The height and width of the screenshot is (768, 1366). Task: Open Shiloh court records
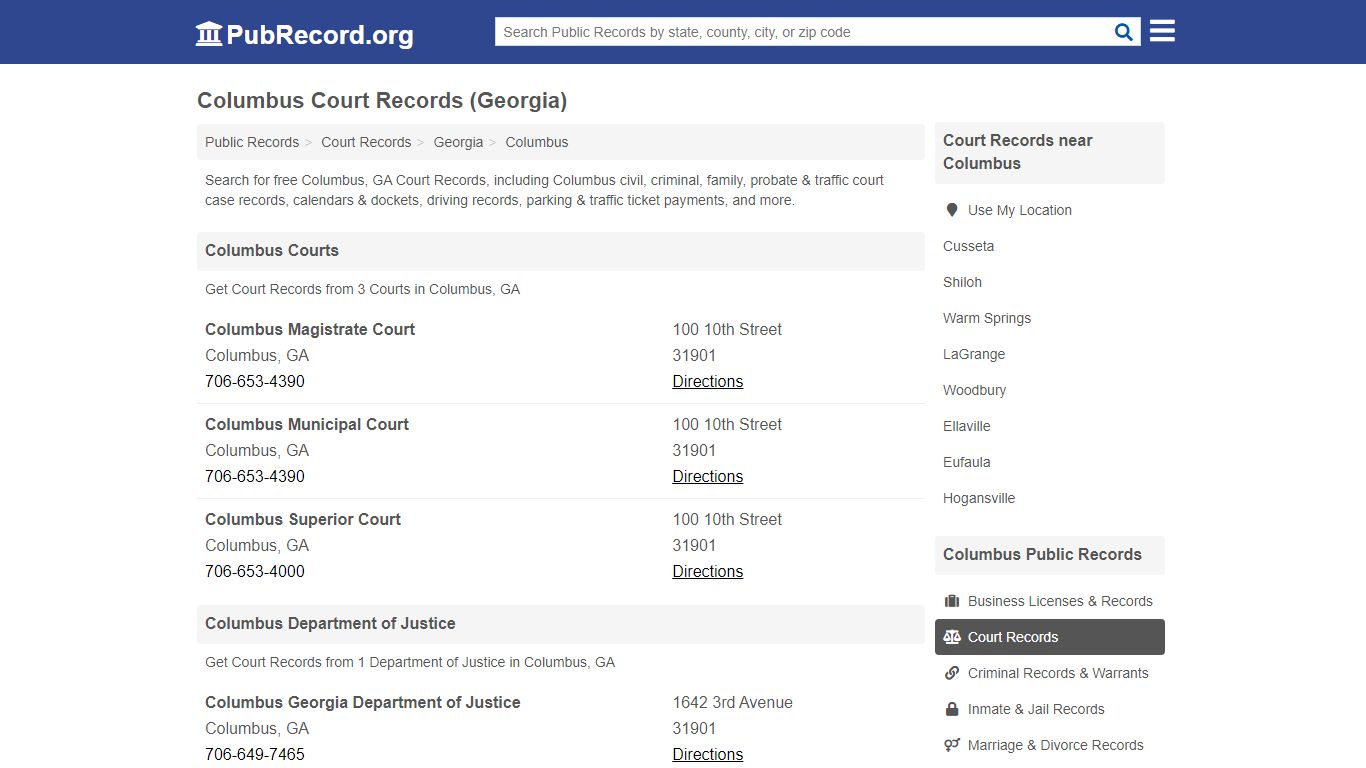(x=962, y=282)
